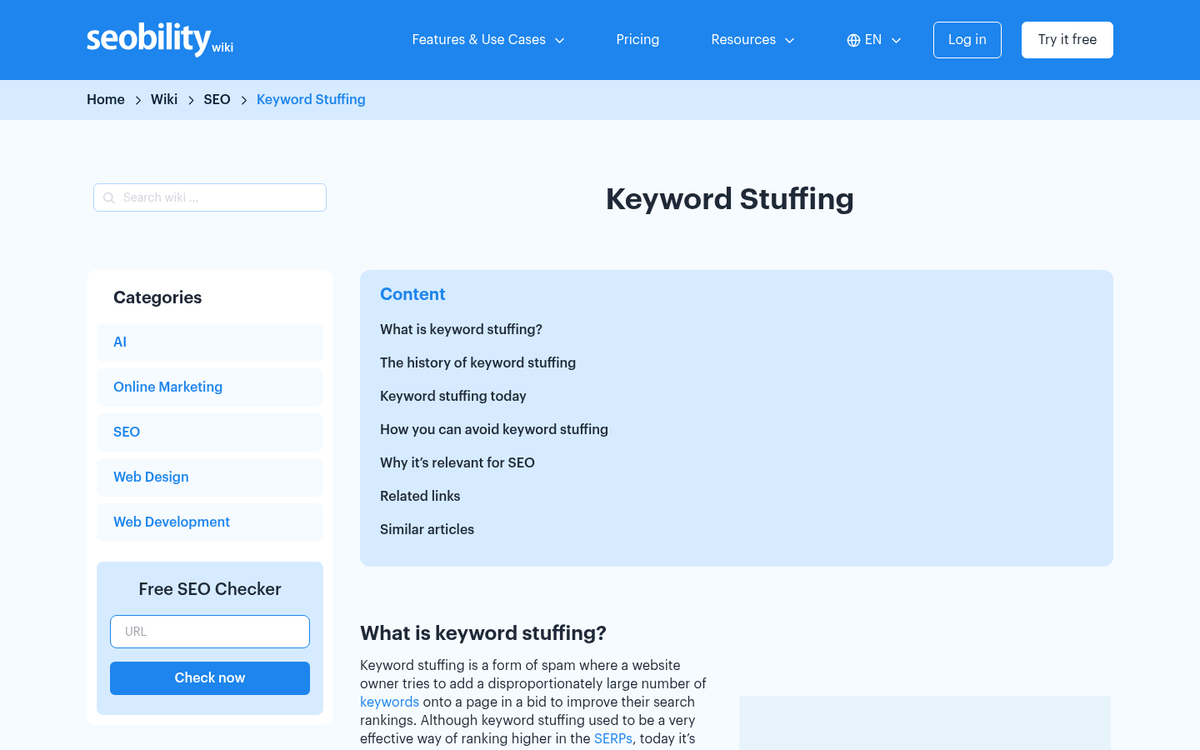The width and height of the screenshot is (1200, 750).
Task: Select the Online Marketing category
Action: (210, 387)
